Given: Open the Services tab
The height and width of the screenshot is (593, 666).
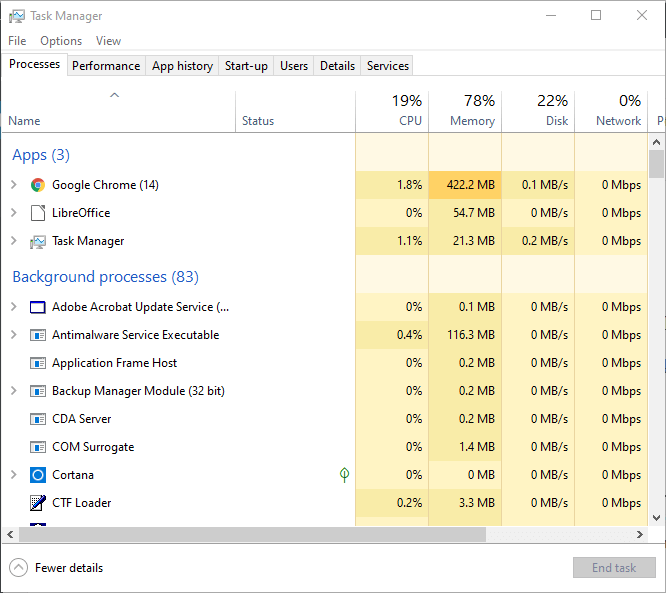Looking at the screenshot, I should point(388,66).
